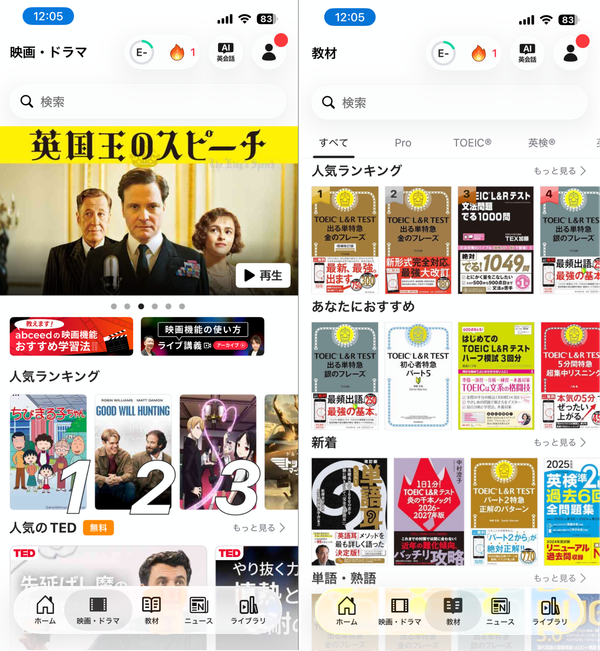
Task: Open the TED talk やり抜く力 card
Action: 257,598
